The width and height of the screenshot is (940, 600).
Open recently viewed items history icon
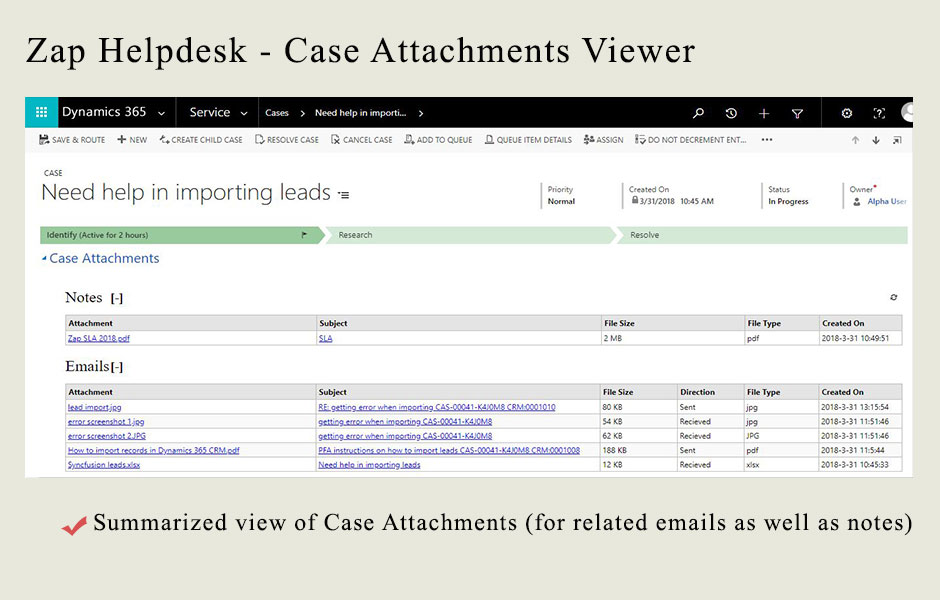click(731, 113)
